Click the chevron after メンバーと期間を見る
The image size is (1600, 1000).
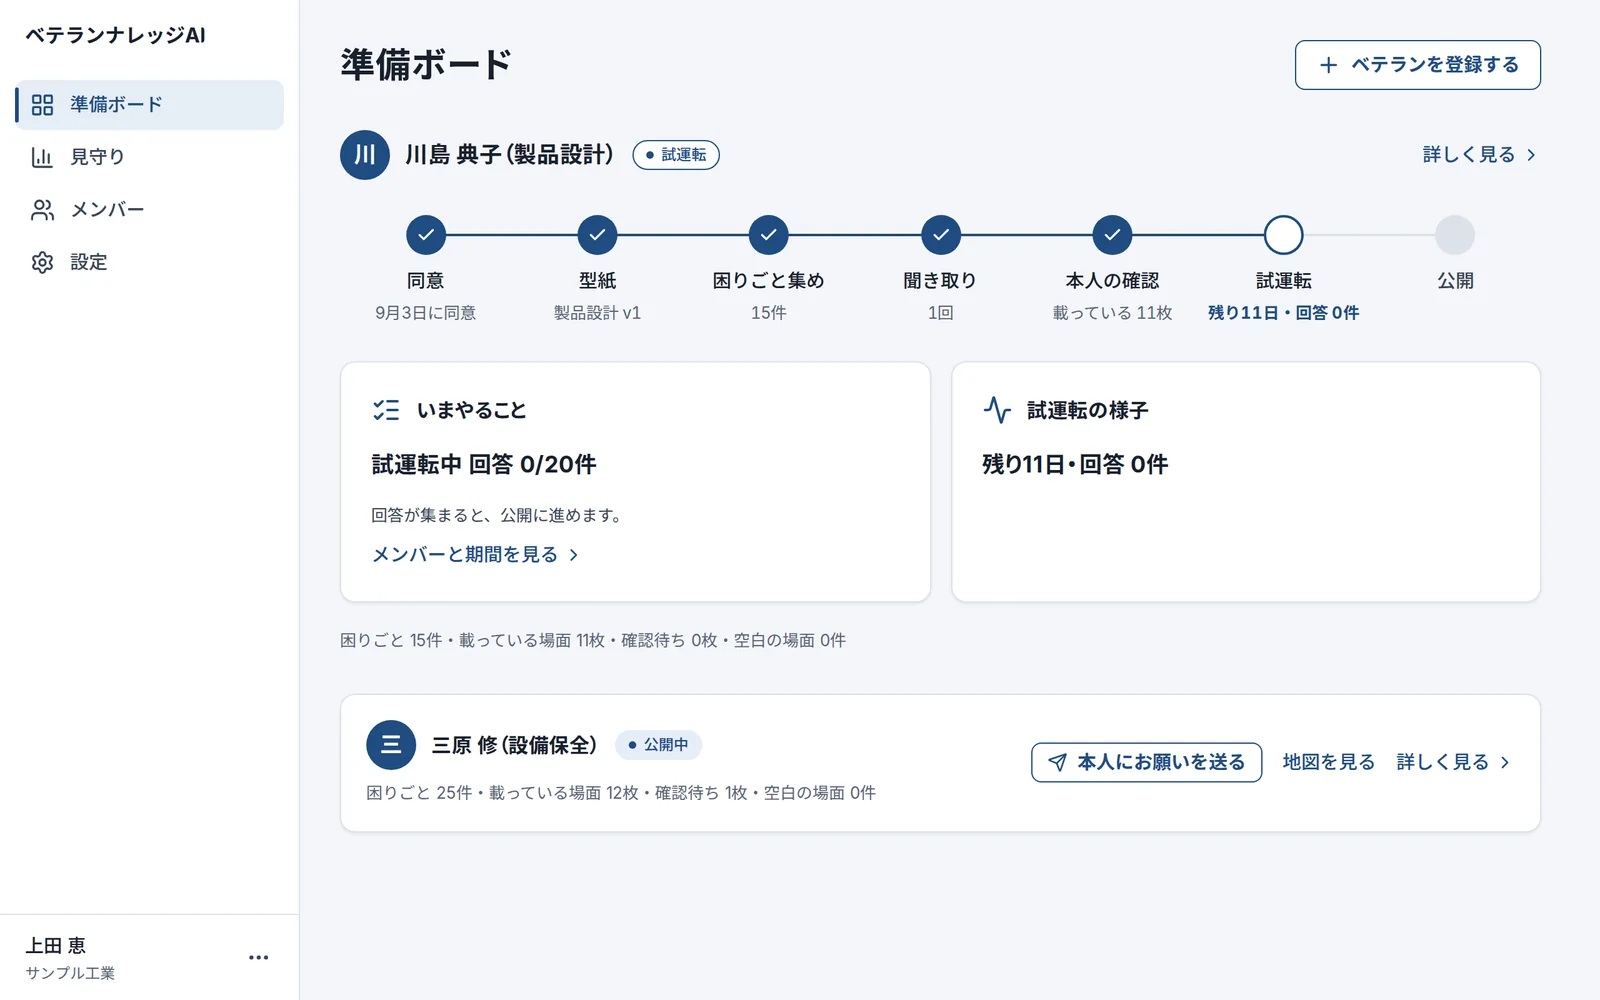point(574,555)
